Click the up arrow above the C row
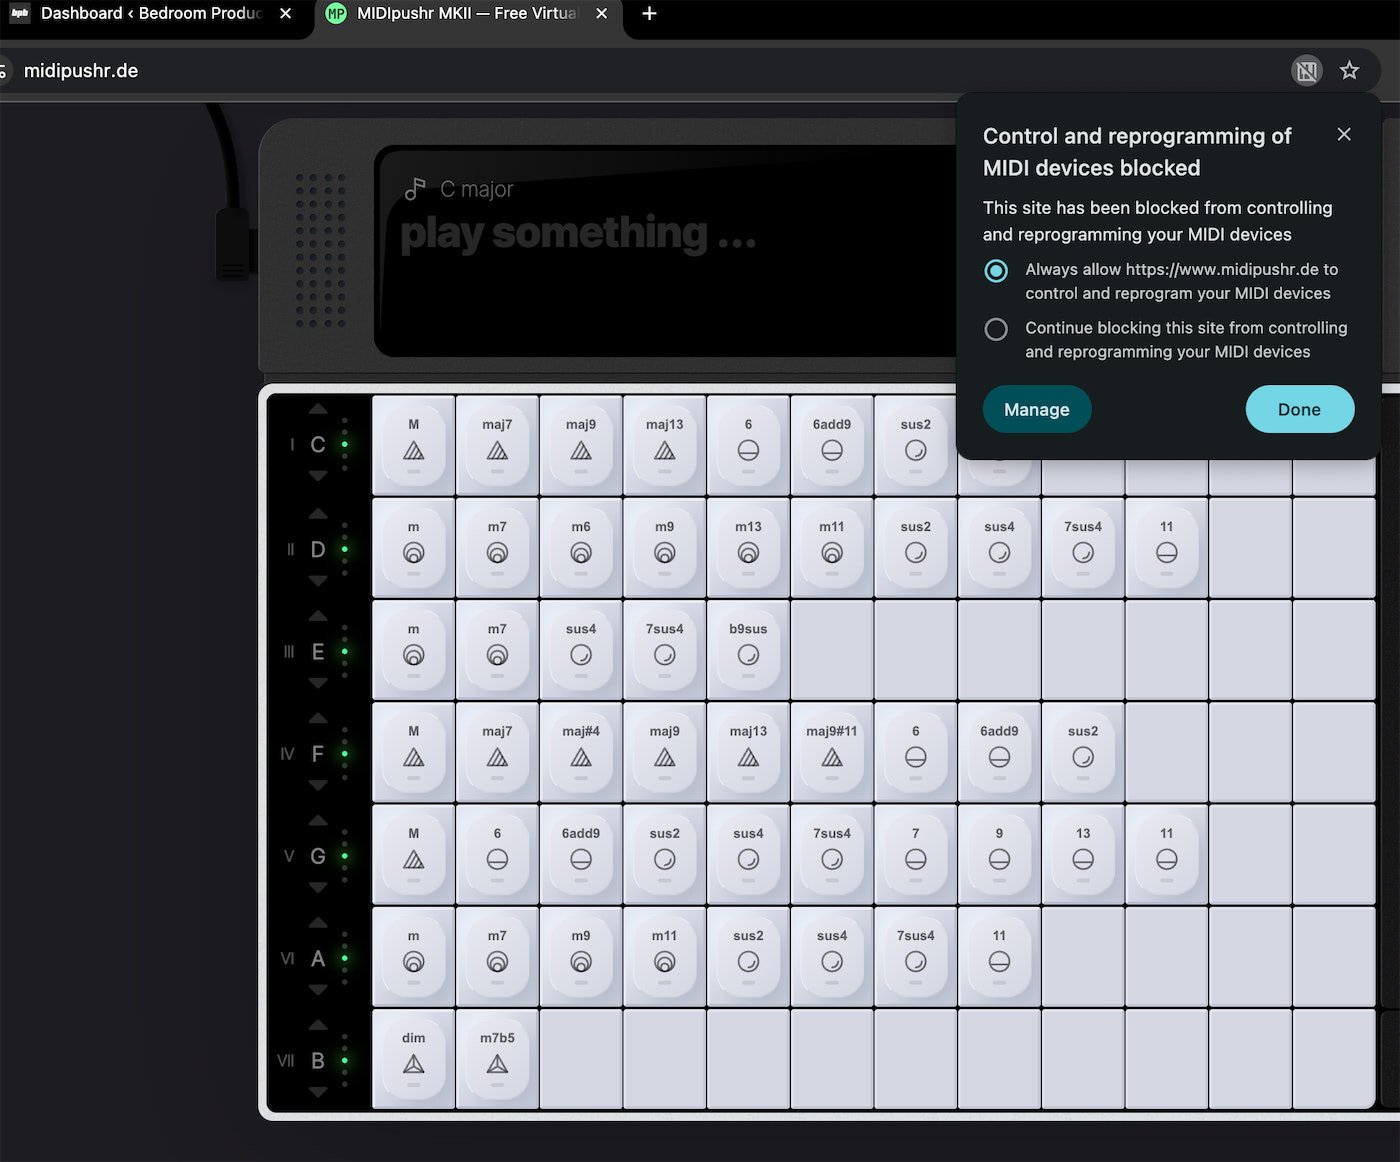The image size is (1400, 1162). click(x=318, y=409)
